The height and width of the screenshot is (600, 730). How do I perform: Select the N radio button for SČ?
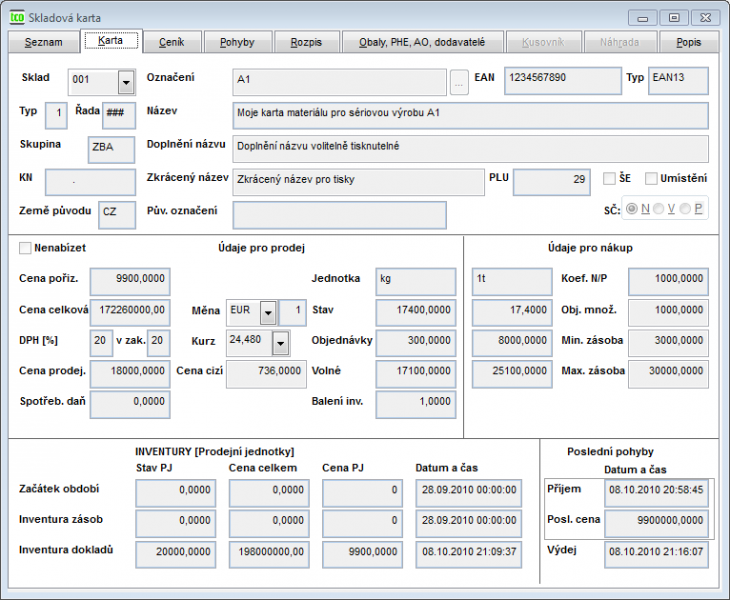coord(632,208)
